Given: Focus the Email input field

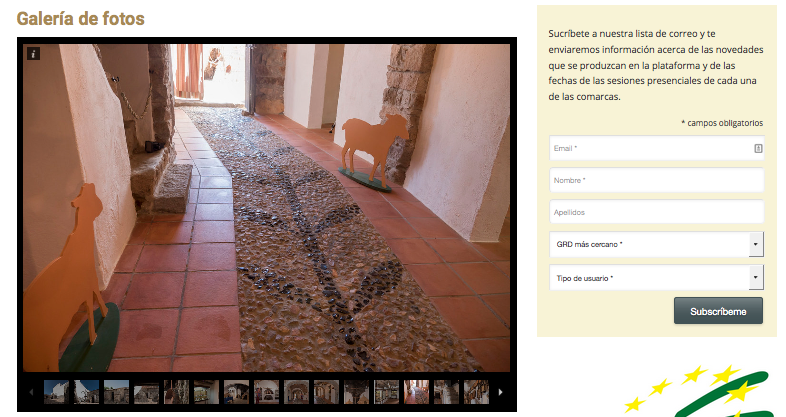Looking at the screenshot, I should [x=656, y=148].
